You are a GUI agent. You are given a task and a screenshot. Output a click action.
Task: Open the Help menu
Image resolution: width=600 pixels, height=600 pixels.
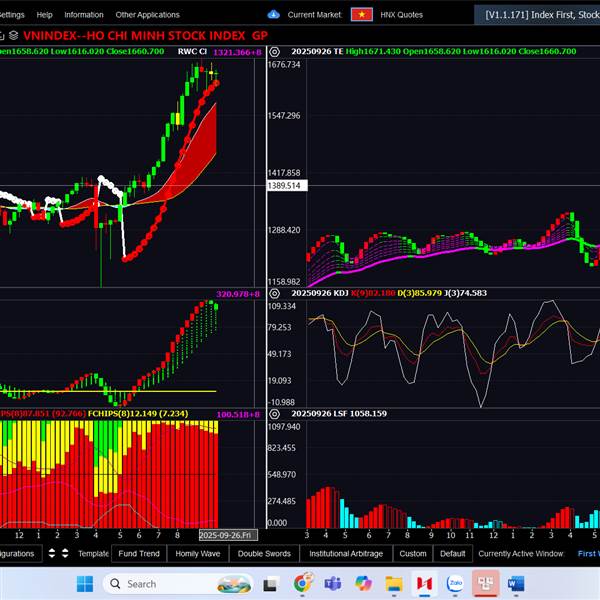(44, 15)
